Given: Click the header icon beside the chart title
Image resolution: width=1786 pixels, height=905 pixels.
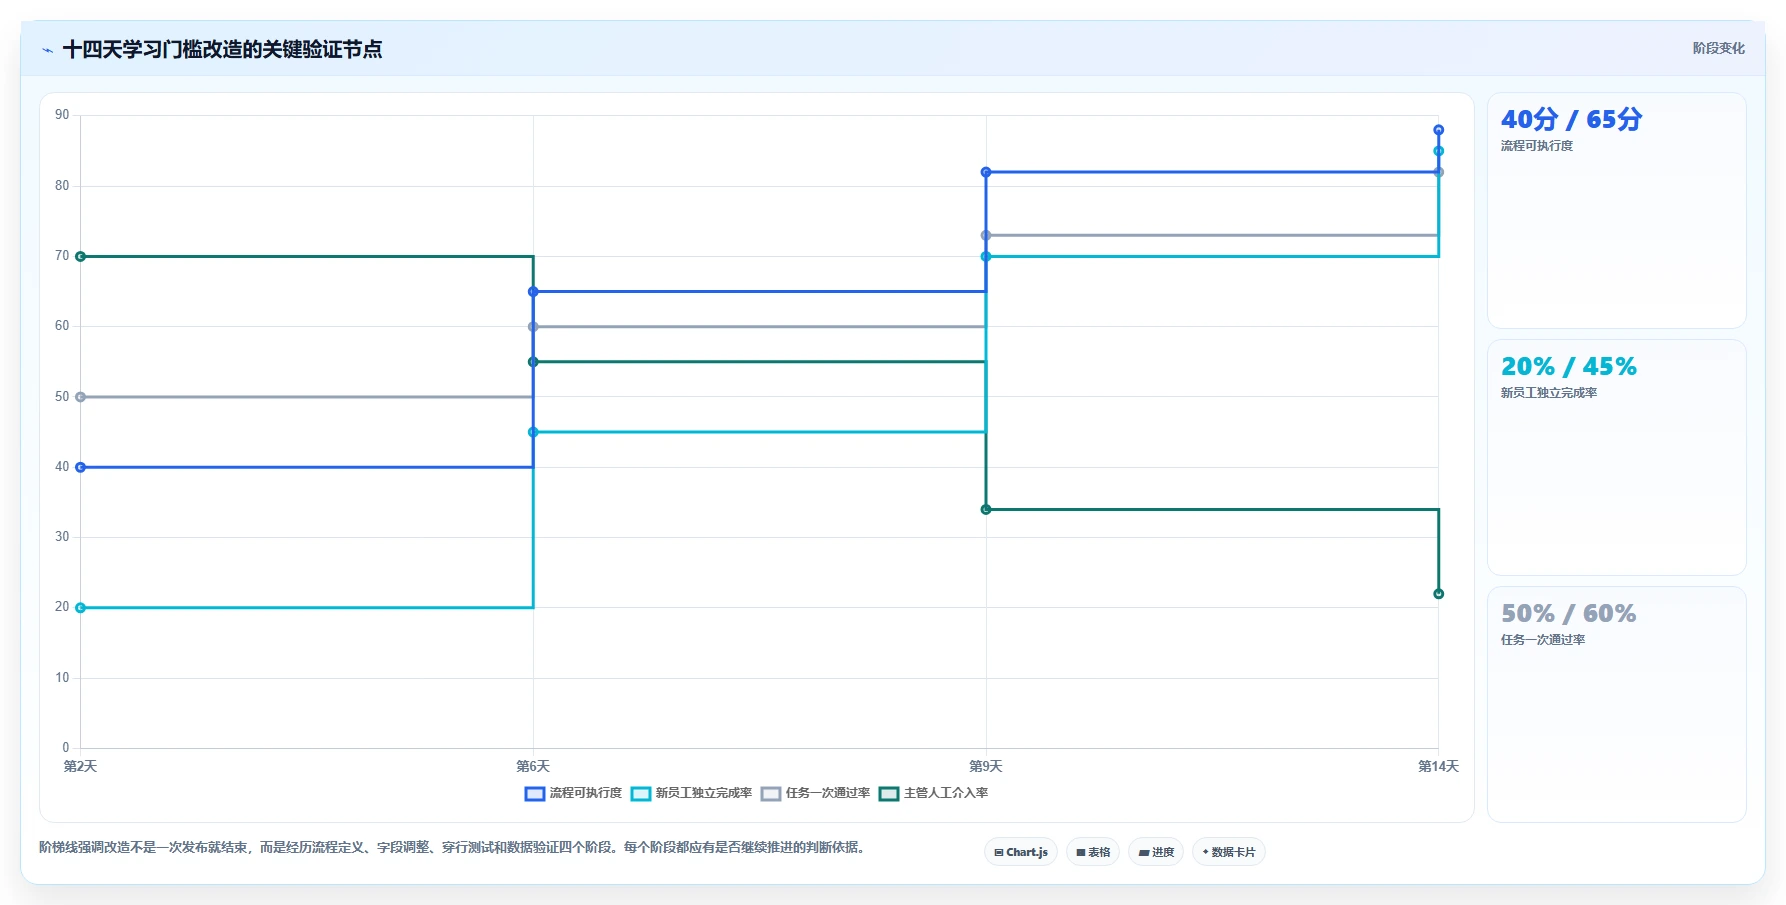Looking at the screenshot, I should click(x=47, y=50).
